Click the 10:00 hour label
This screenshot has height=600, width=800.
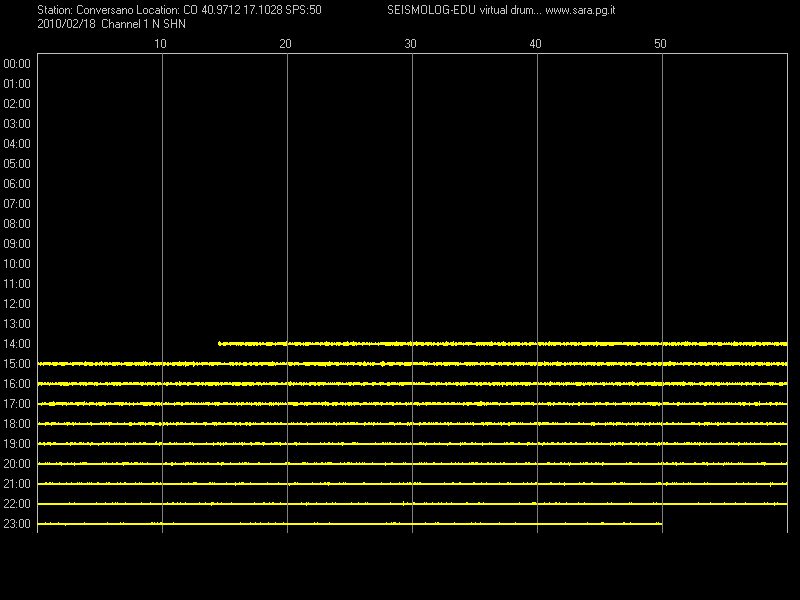click(x=17, y=264)
